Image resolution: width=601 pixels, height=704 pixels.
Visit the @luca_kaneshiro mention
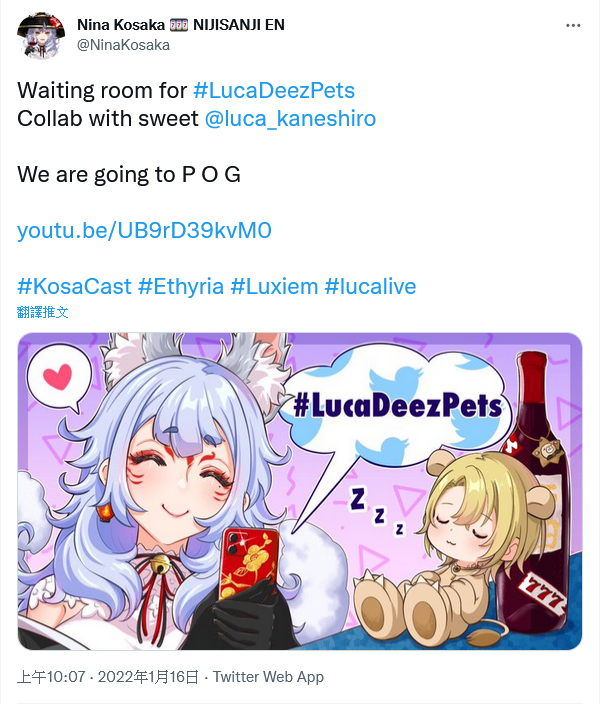click(x=290, y=119)
